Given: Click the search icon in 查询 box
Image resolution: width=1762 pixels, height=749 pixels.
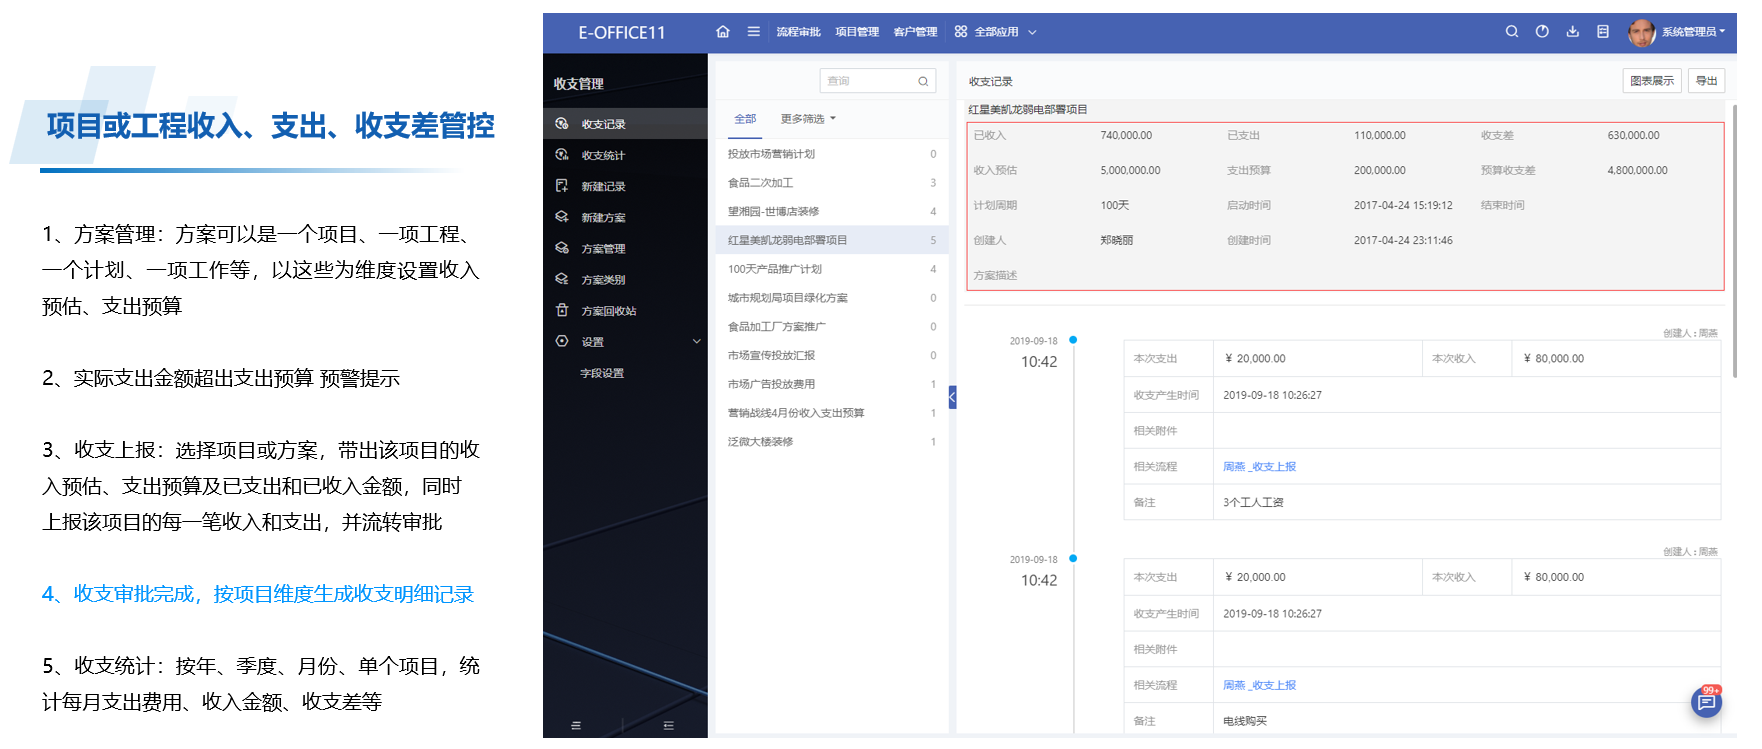Looking at the screenshot, I should [x=923, y=81].
